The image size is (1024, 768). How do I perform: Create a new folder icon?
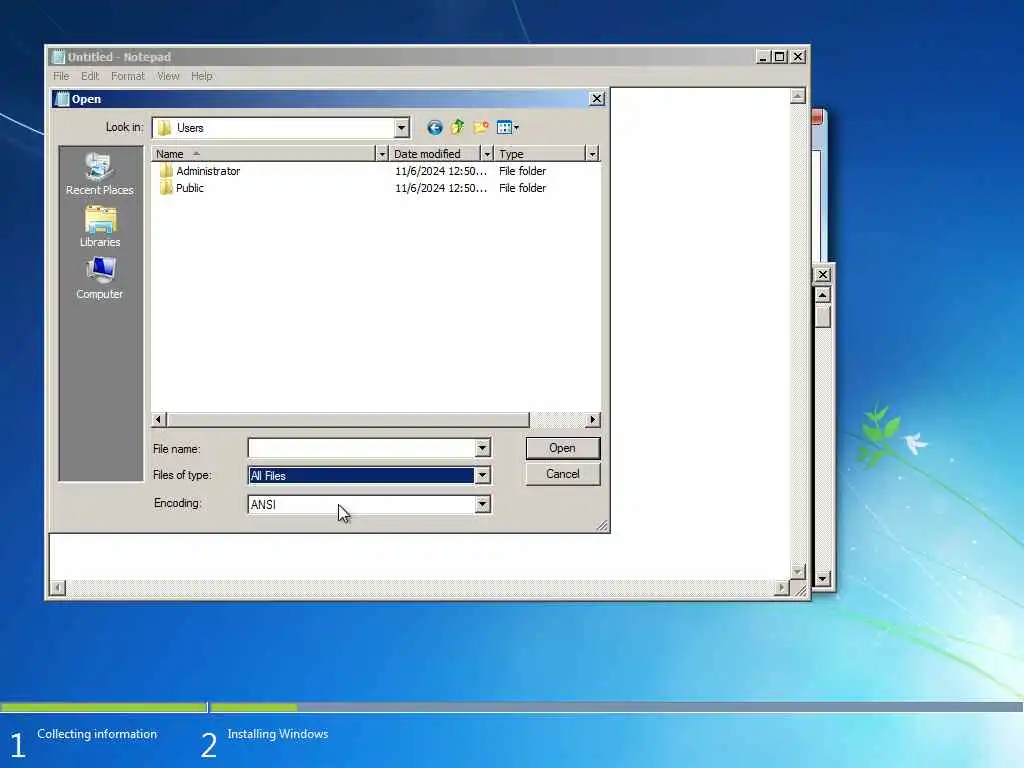point(481,127)
